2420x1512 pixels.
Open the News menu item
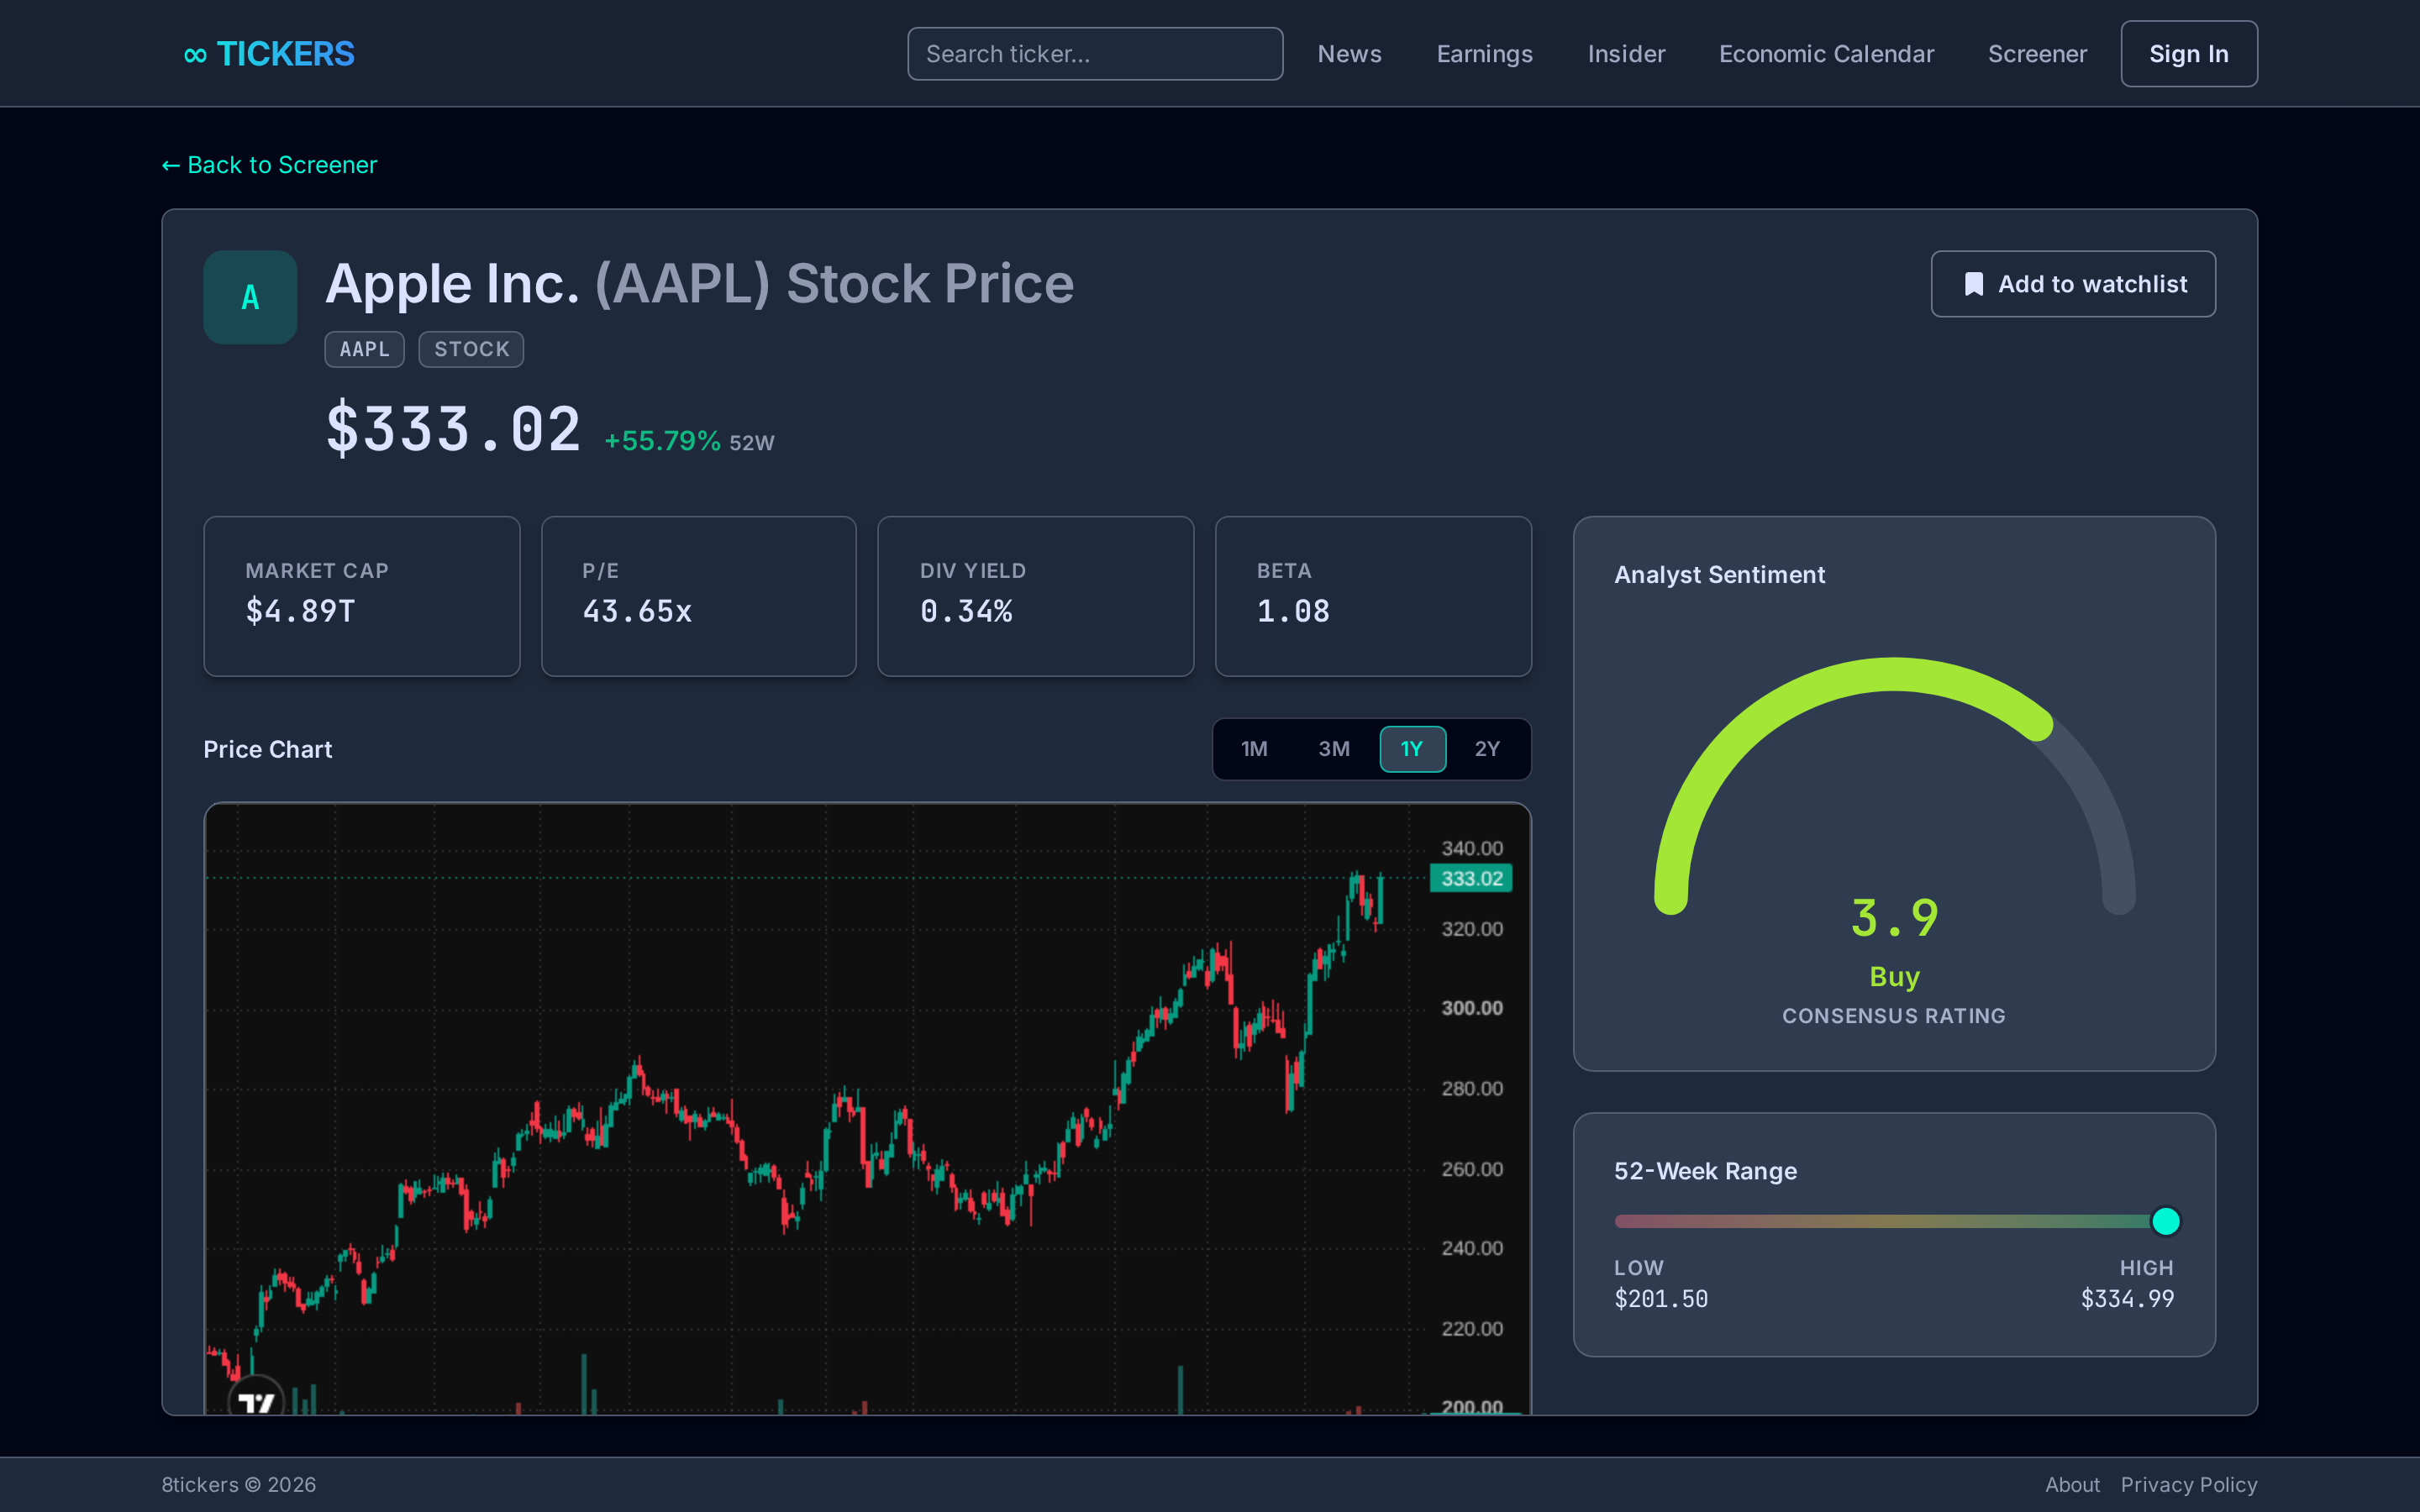[1349, 54]
